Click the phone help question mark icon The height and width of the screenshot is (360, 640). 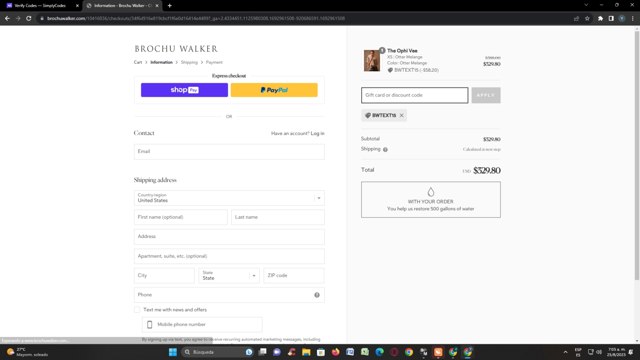pos(317,295)
